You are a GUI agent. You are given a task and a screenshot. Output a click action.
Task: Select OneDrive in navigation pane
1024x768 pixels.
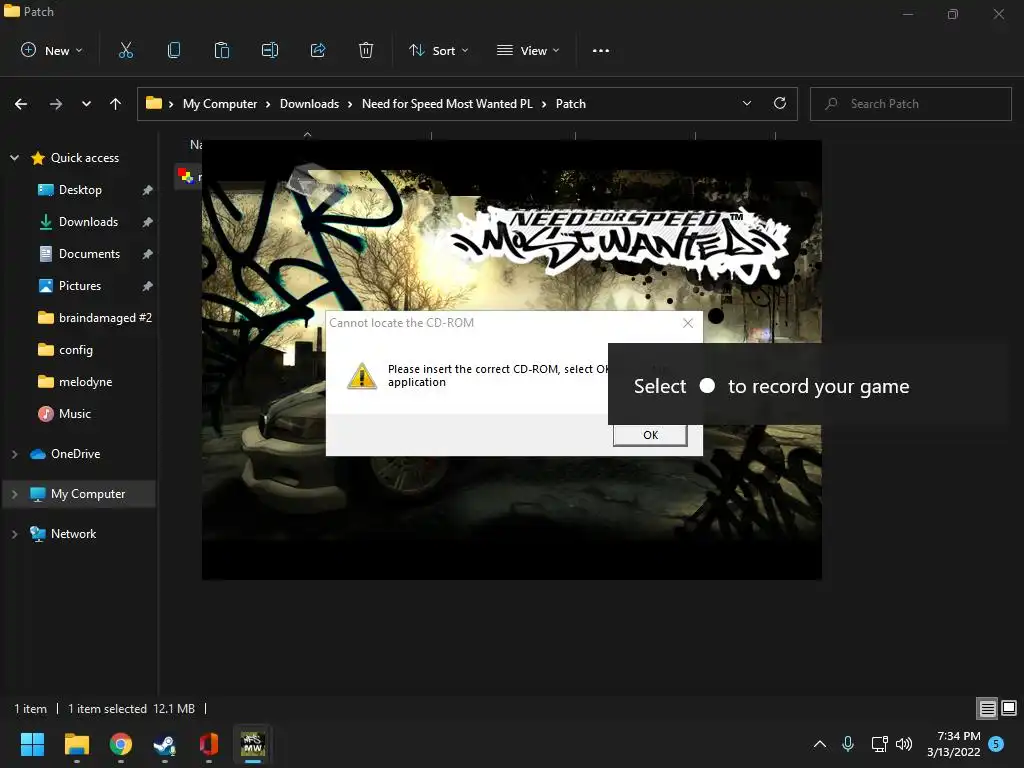(76, 454)
